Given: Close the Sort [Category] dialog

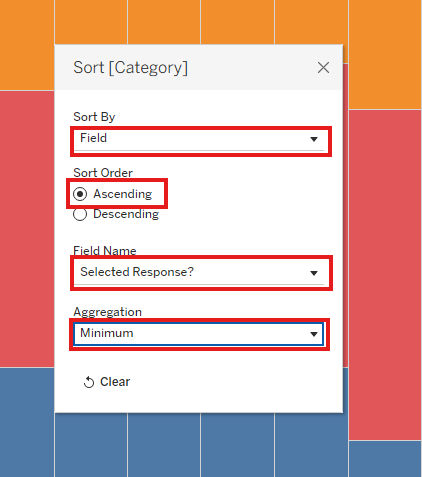Looking at the screenshot, I should coord(323,68).
